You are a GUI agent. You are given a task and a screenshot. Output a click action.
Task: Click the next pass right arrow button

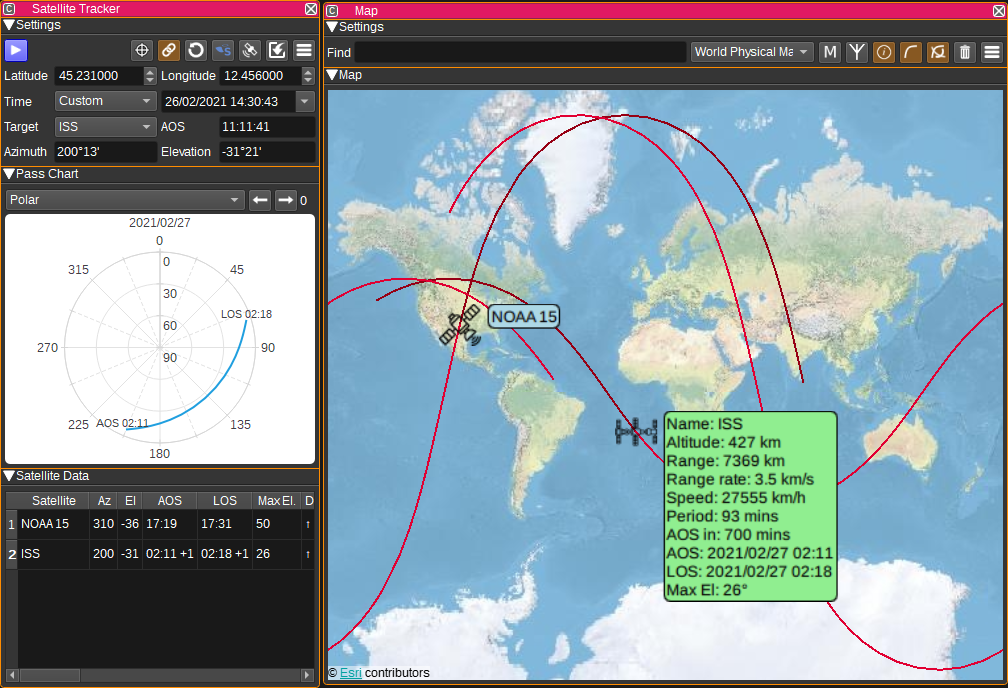(x=285, y=200)
